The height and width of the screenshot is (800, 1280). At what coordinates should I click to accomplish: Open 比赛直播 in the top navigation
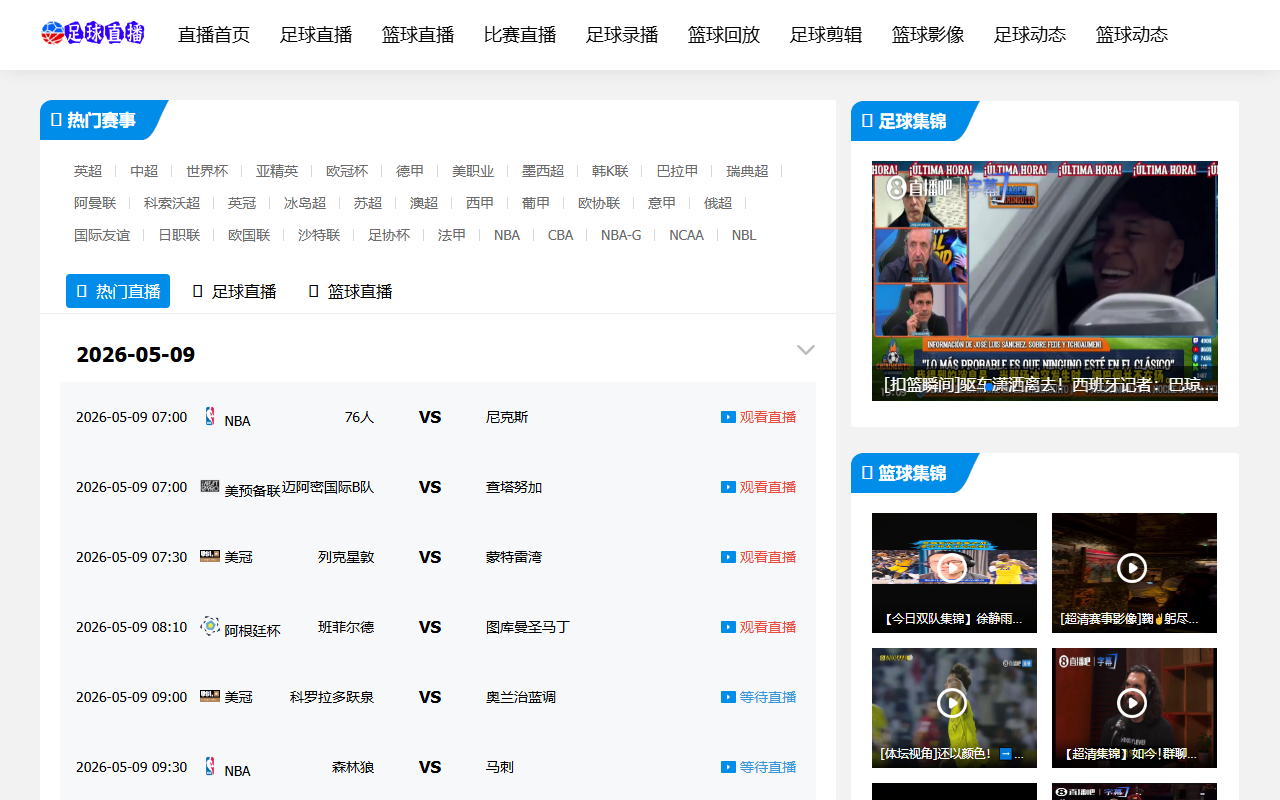[520, 35]
